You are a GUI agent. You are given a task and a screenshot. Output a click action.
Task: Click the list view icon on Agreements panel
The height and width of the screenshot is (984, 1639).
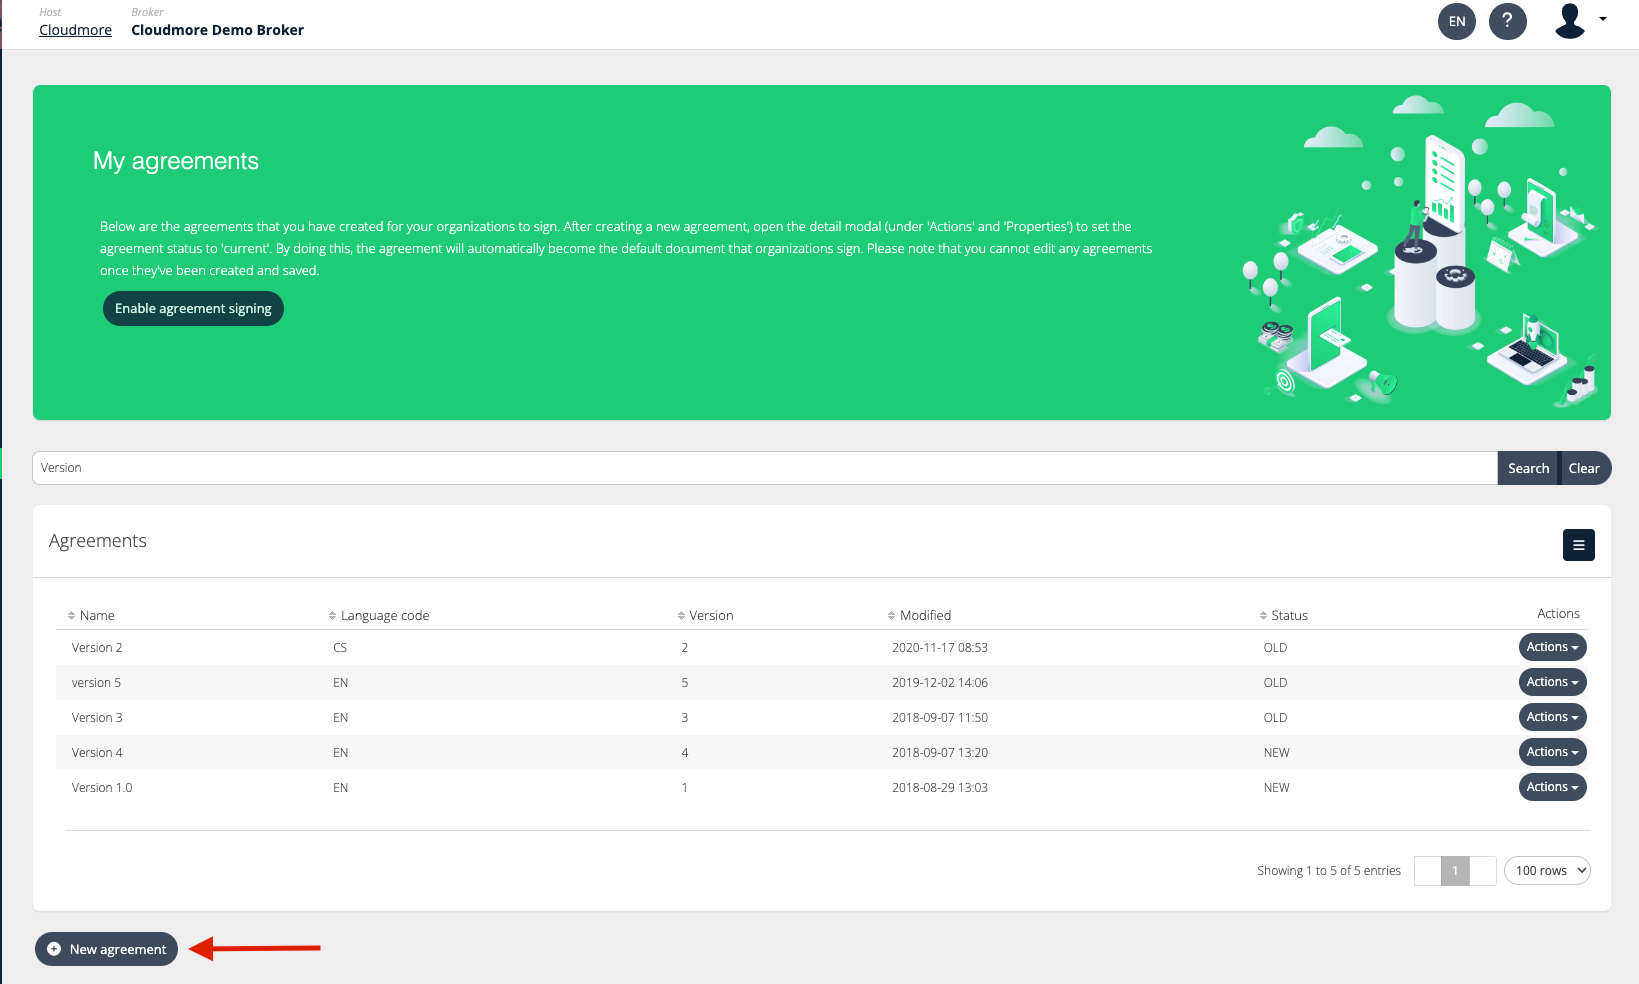[1578, 545]
